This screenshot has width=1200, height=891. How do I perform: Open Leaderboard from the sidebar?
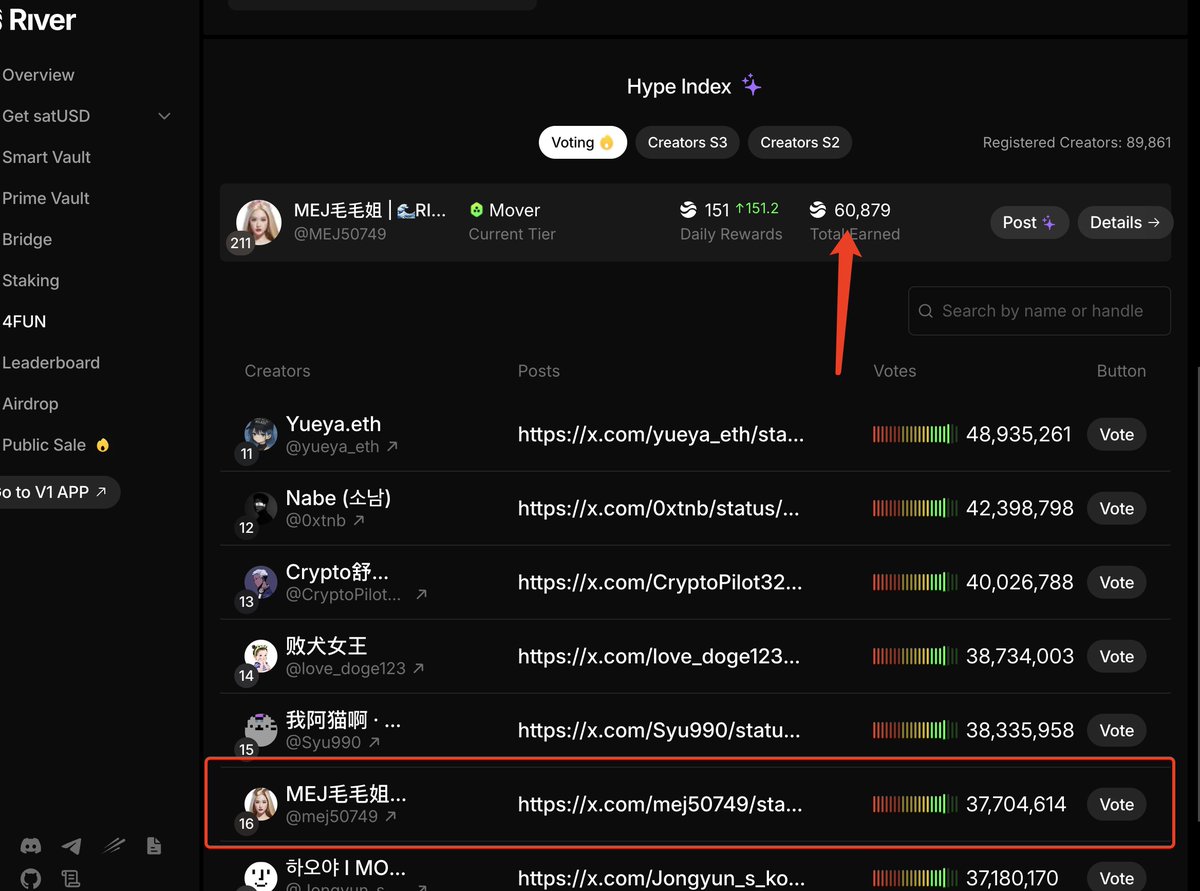click(51, 363)
